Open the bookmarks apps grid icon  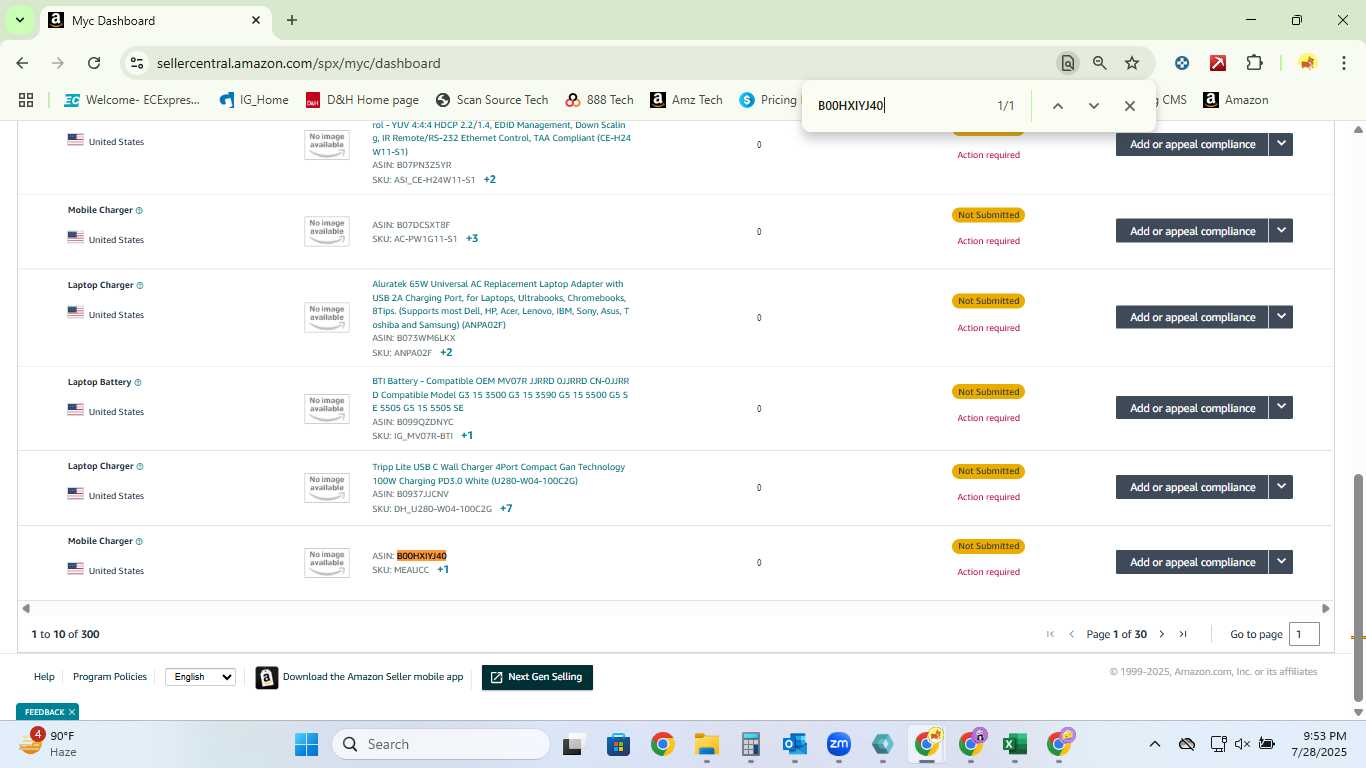(x=26, y=100)
